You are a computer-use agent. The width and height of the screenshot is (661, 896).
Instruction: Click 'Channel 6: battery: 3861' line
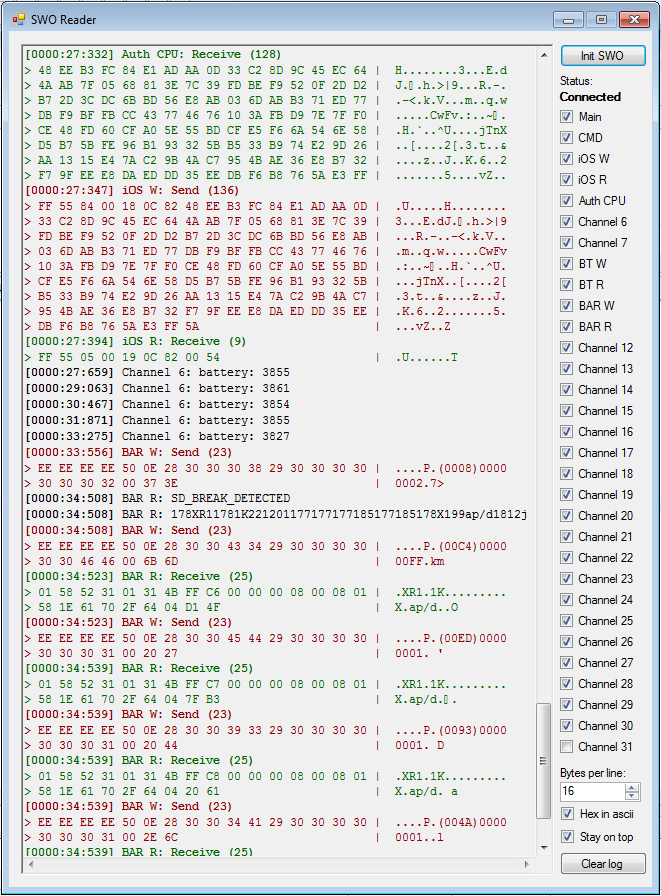pos(157,389)
